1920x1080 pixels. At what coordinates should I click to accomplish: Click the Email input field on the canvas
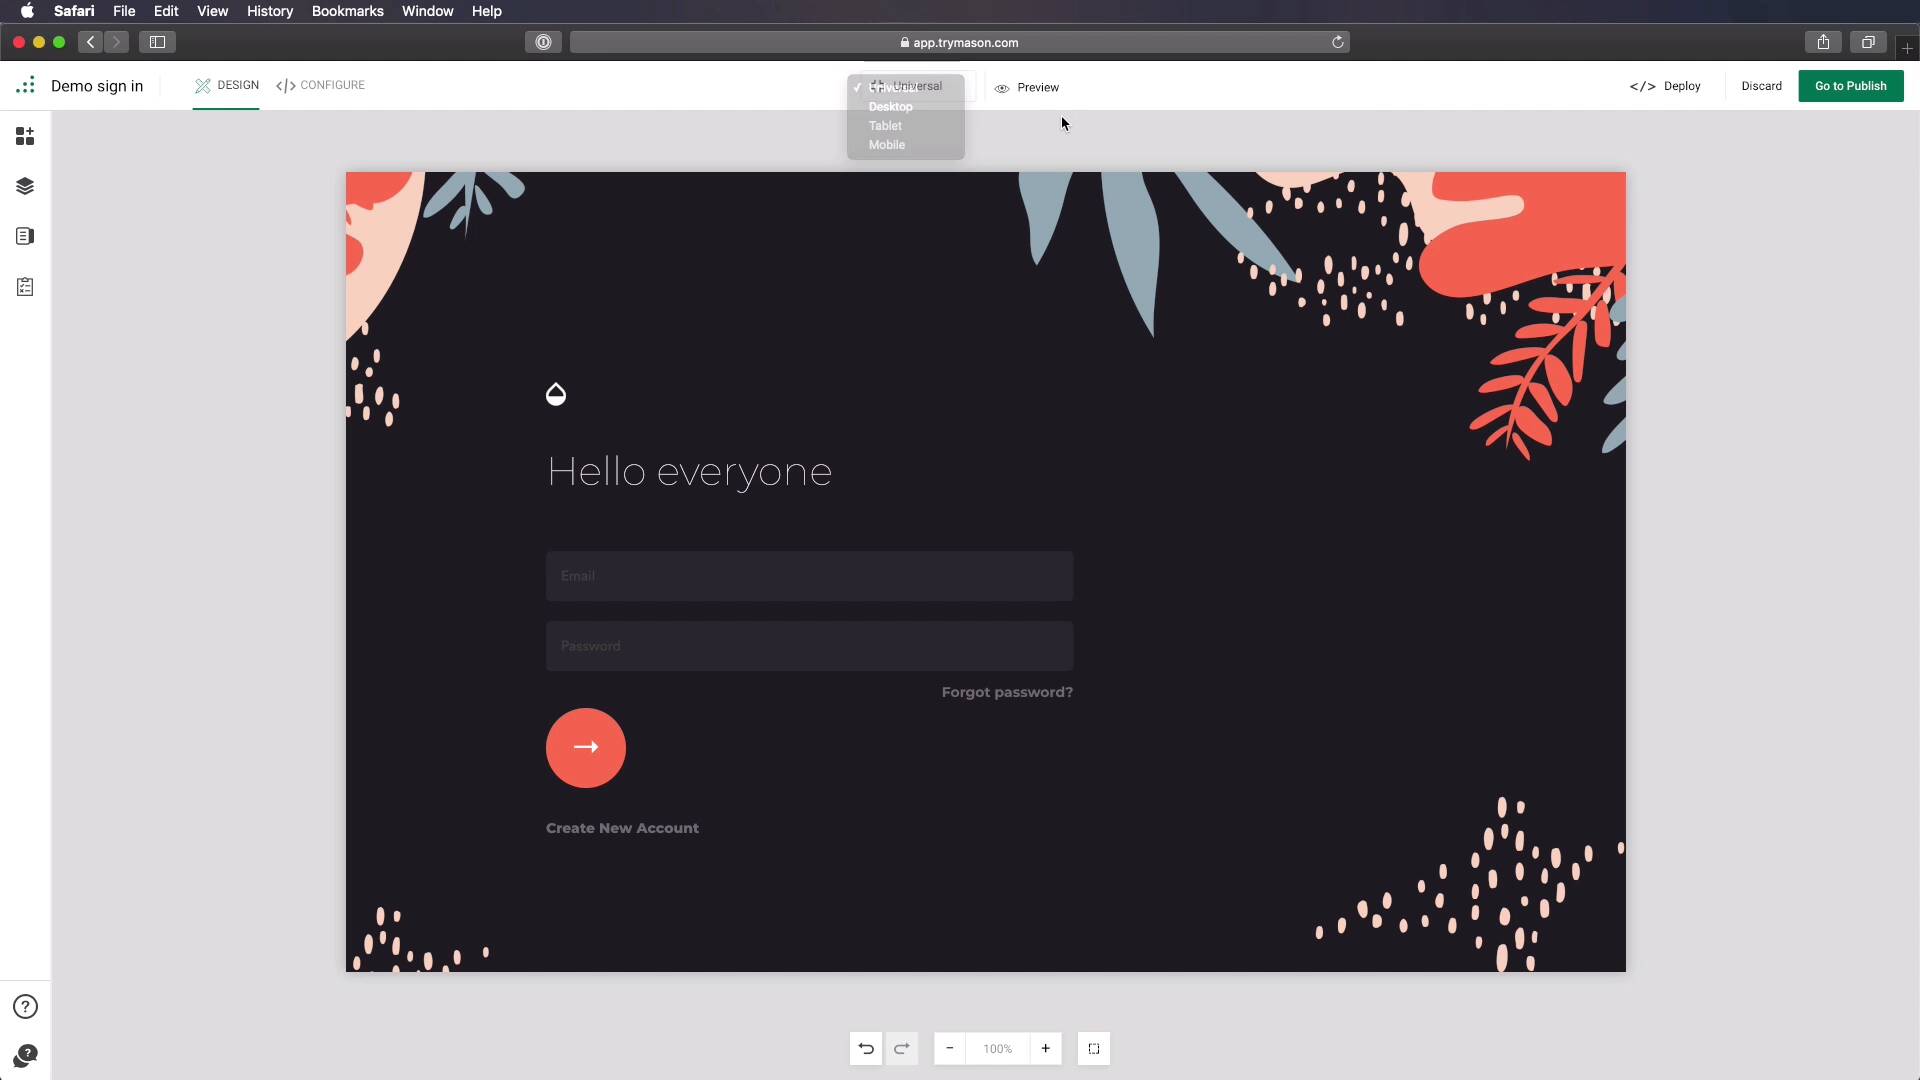[810, 575]
